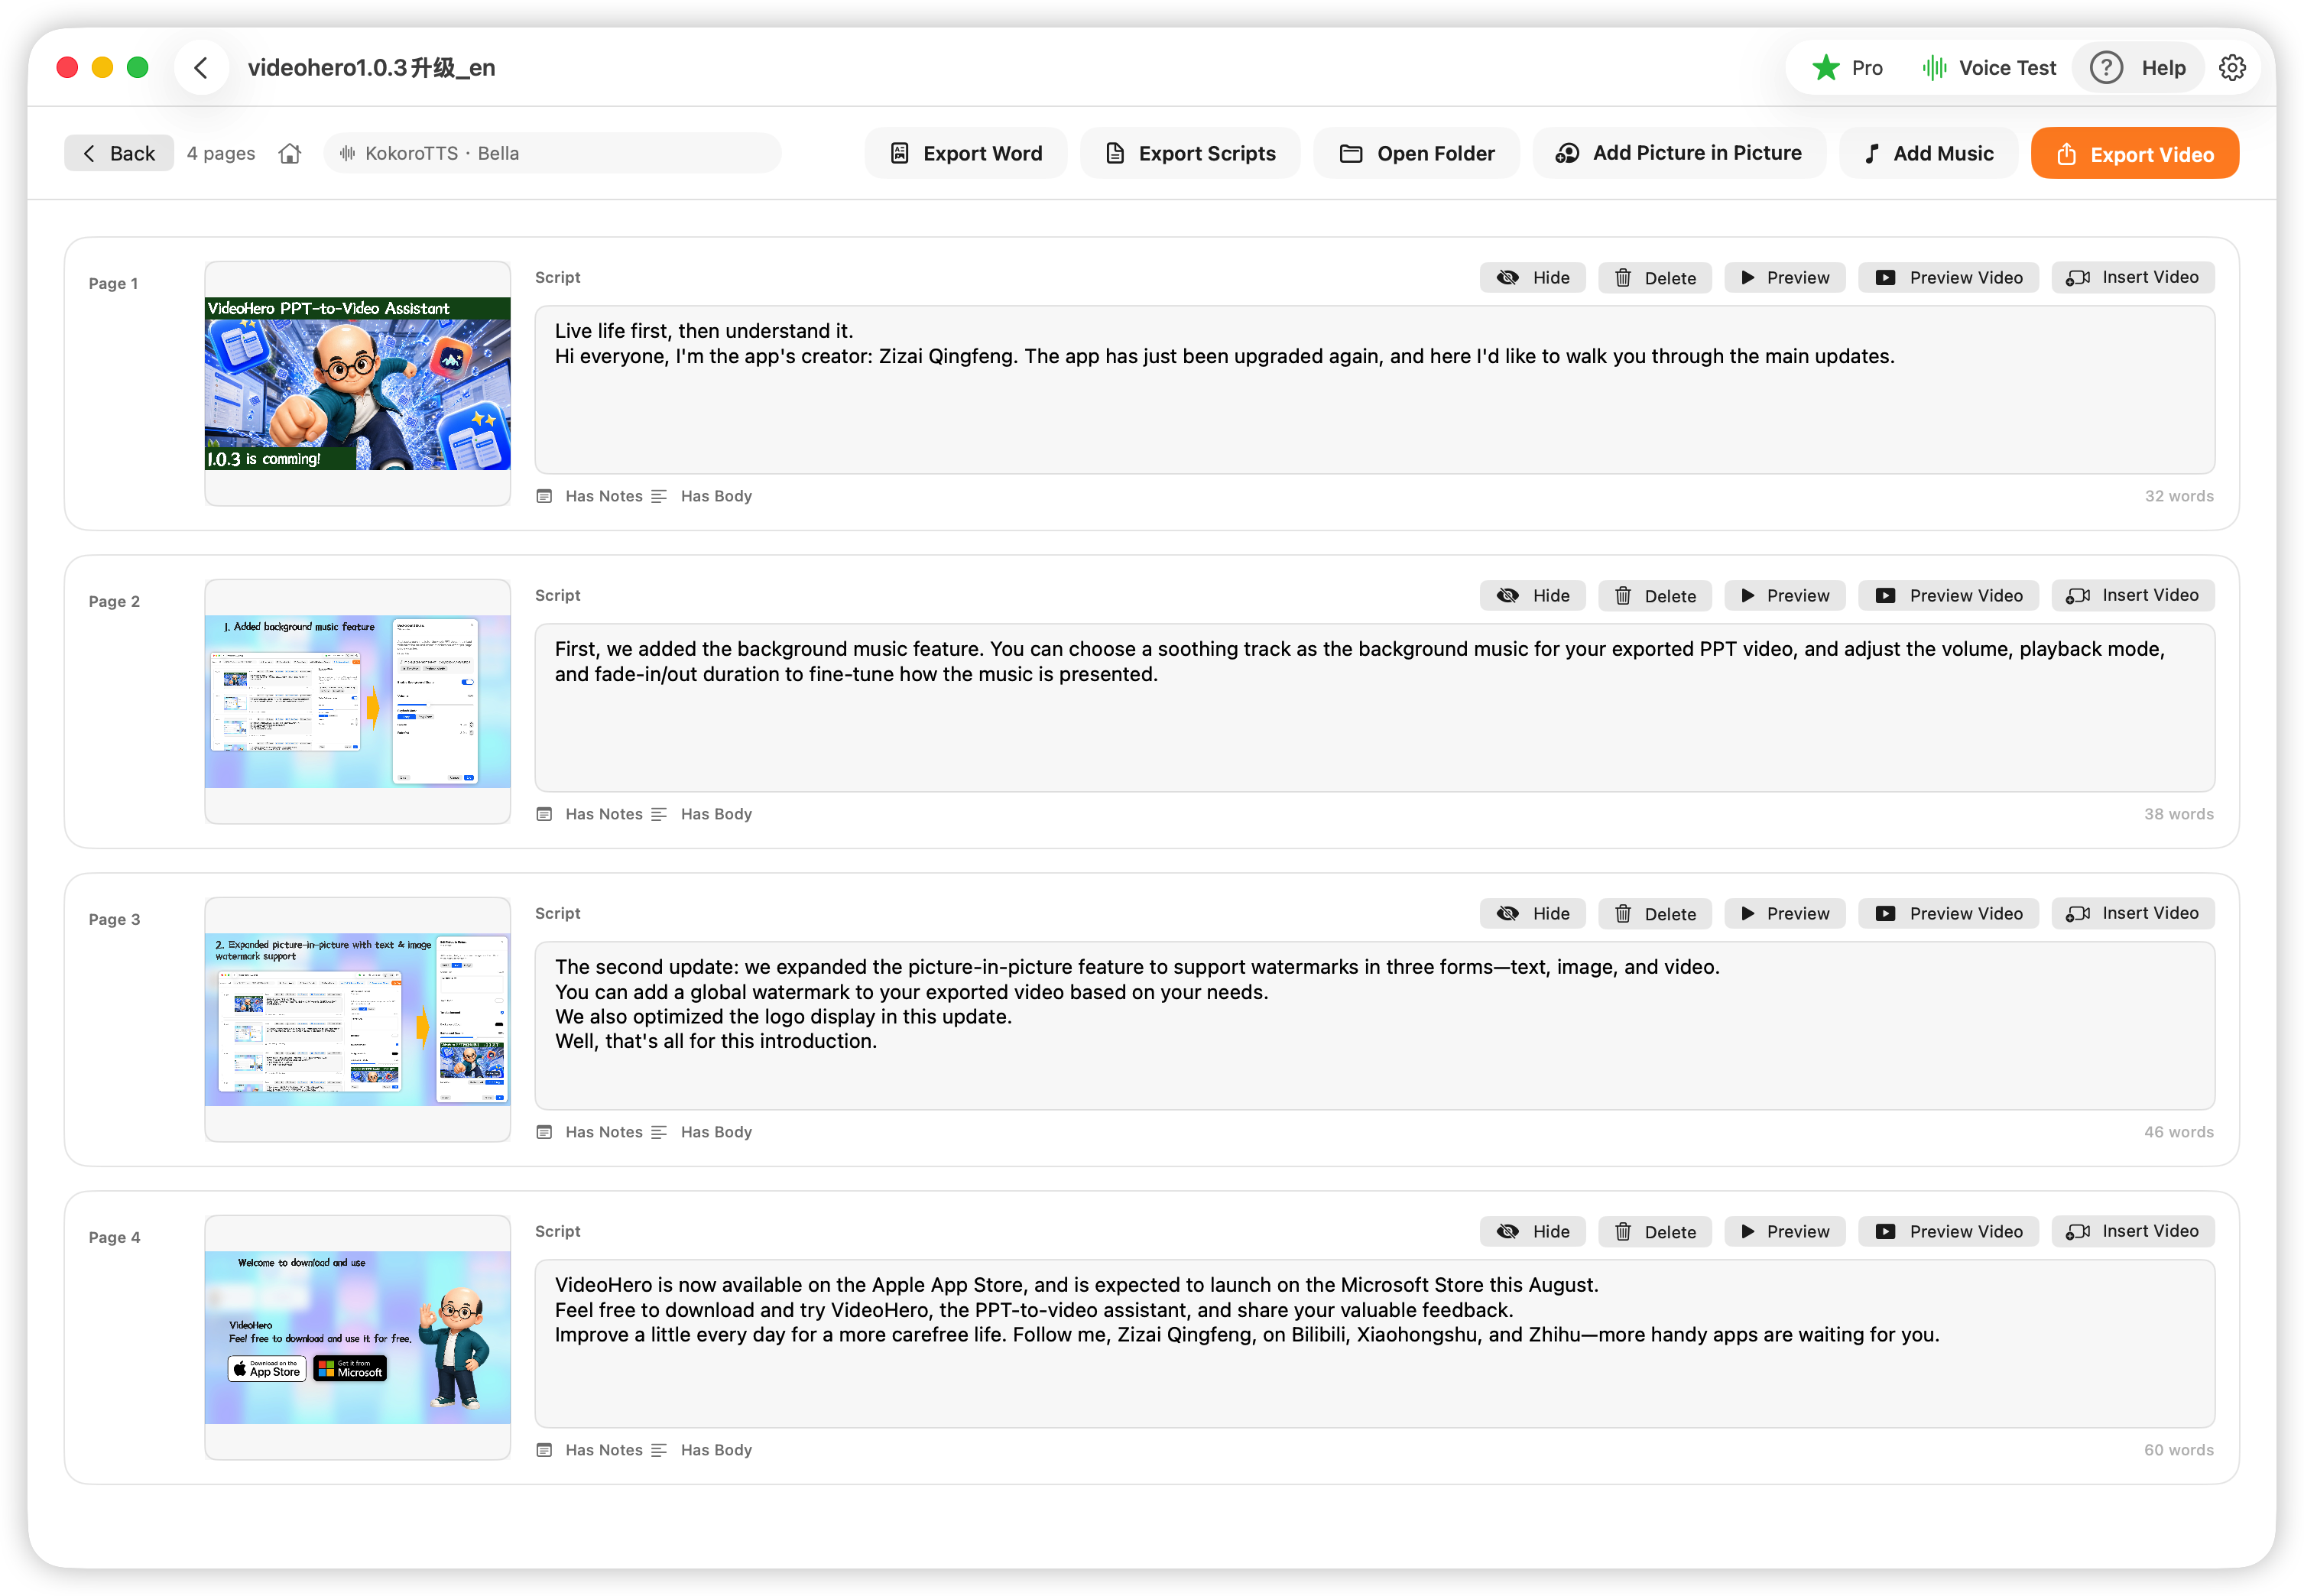Delete Page 2 with trash icon
Screen dimensions: 2304x1596
point(1654,596)
